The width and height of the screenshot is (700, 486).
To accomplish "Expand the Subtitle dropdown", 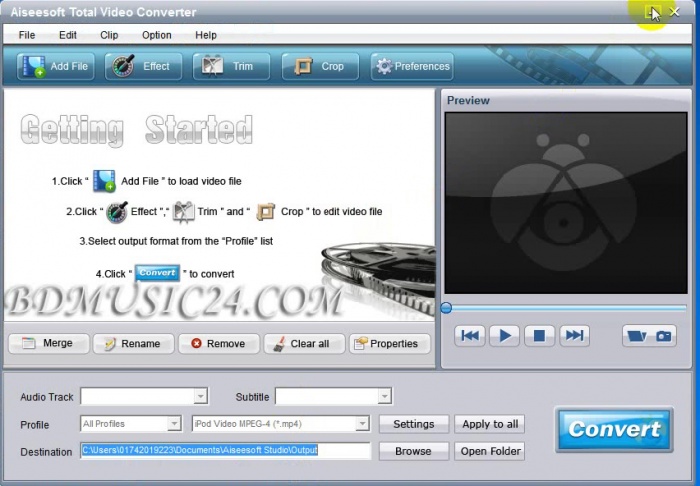I will pyautogui.click(x=384, y=397).
